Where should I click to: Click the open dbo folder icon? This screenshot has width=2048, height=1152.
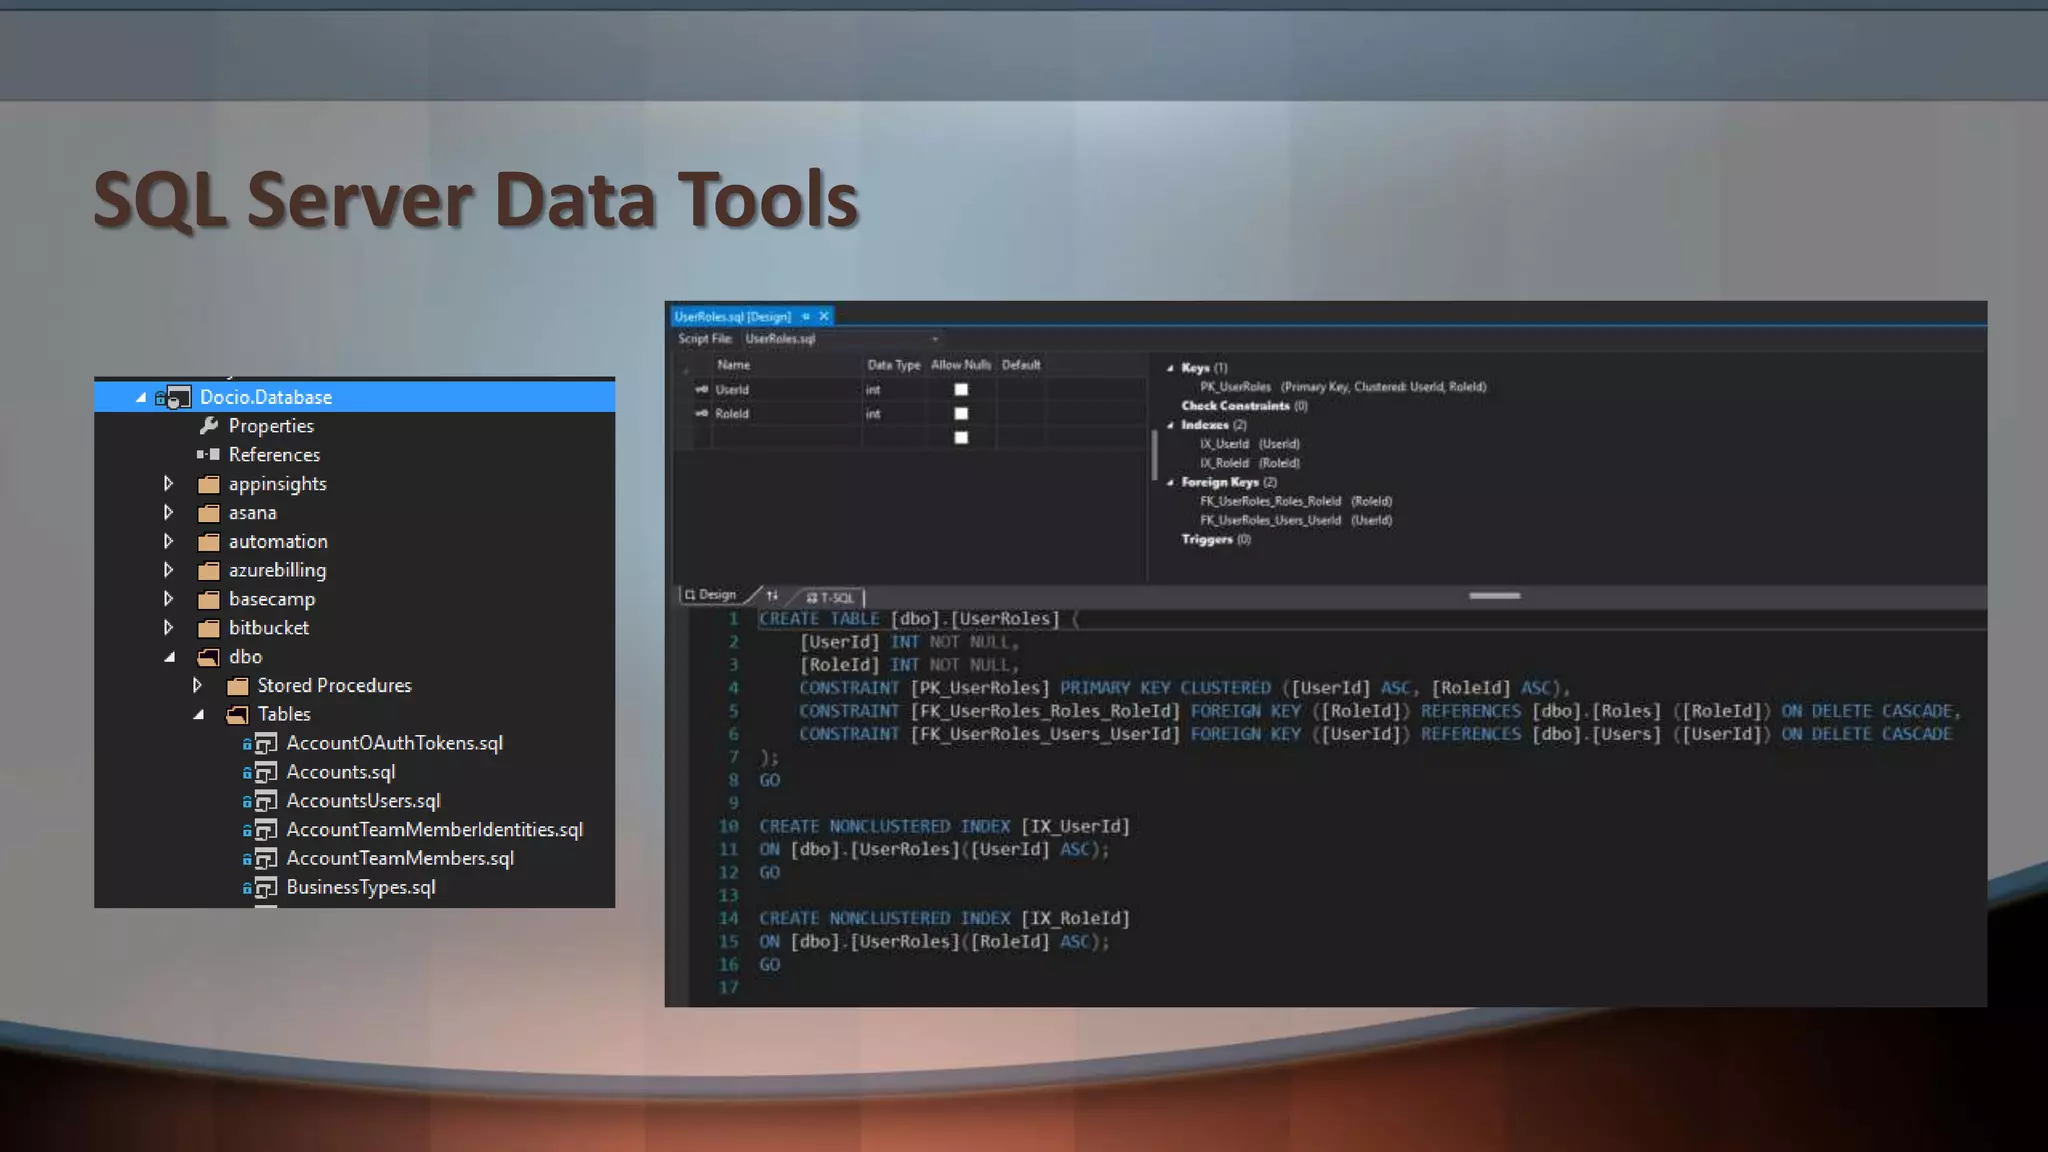(208, 657)
